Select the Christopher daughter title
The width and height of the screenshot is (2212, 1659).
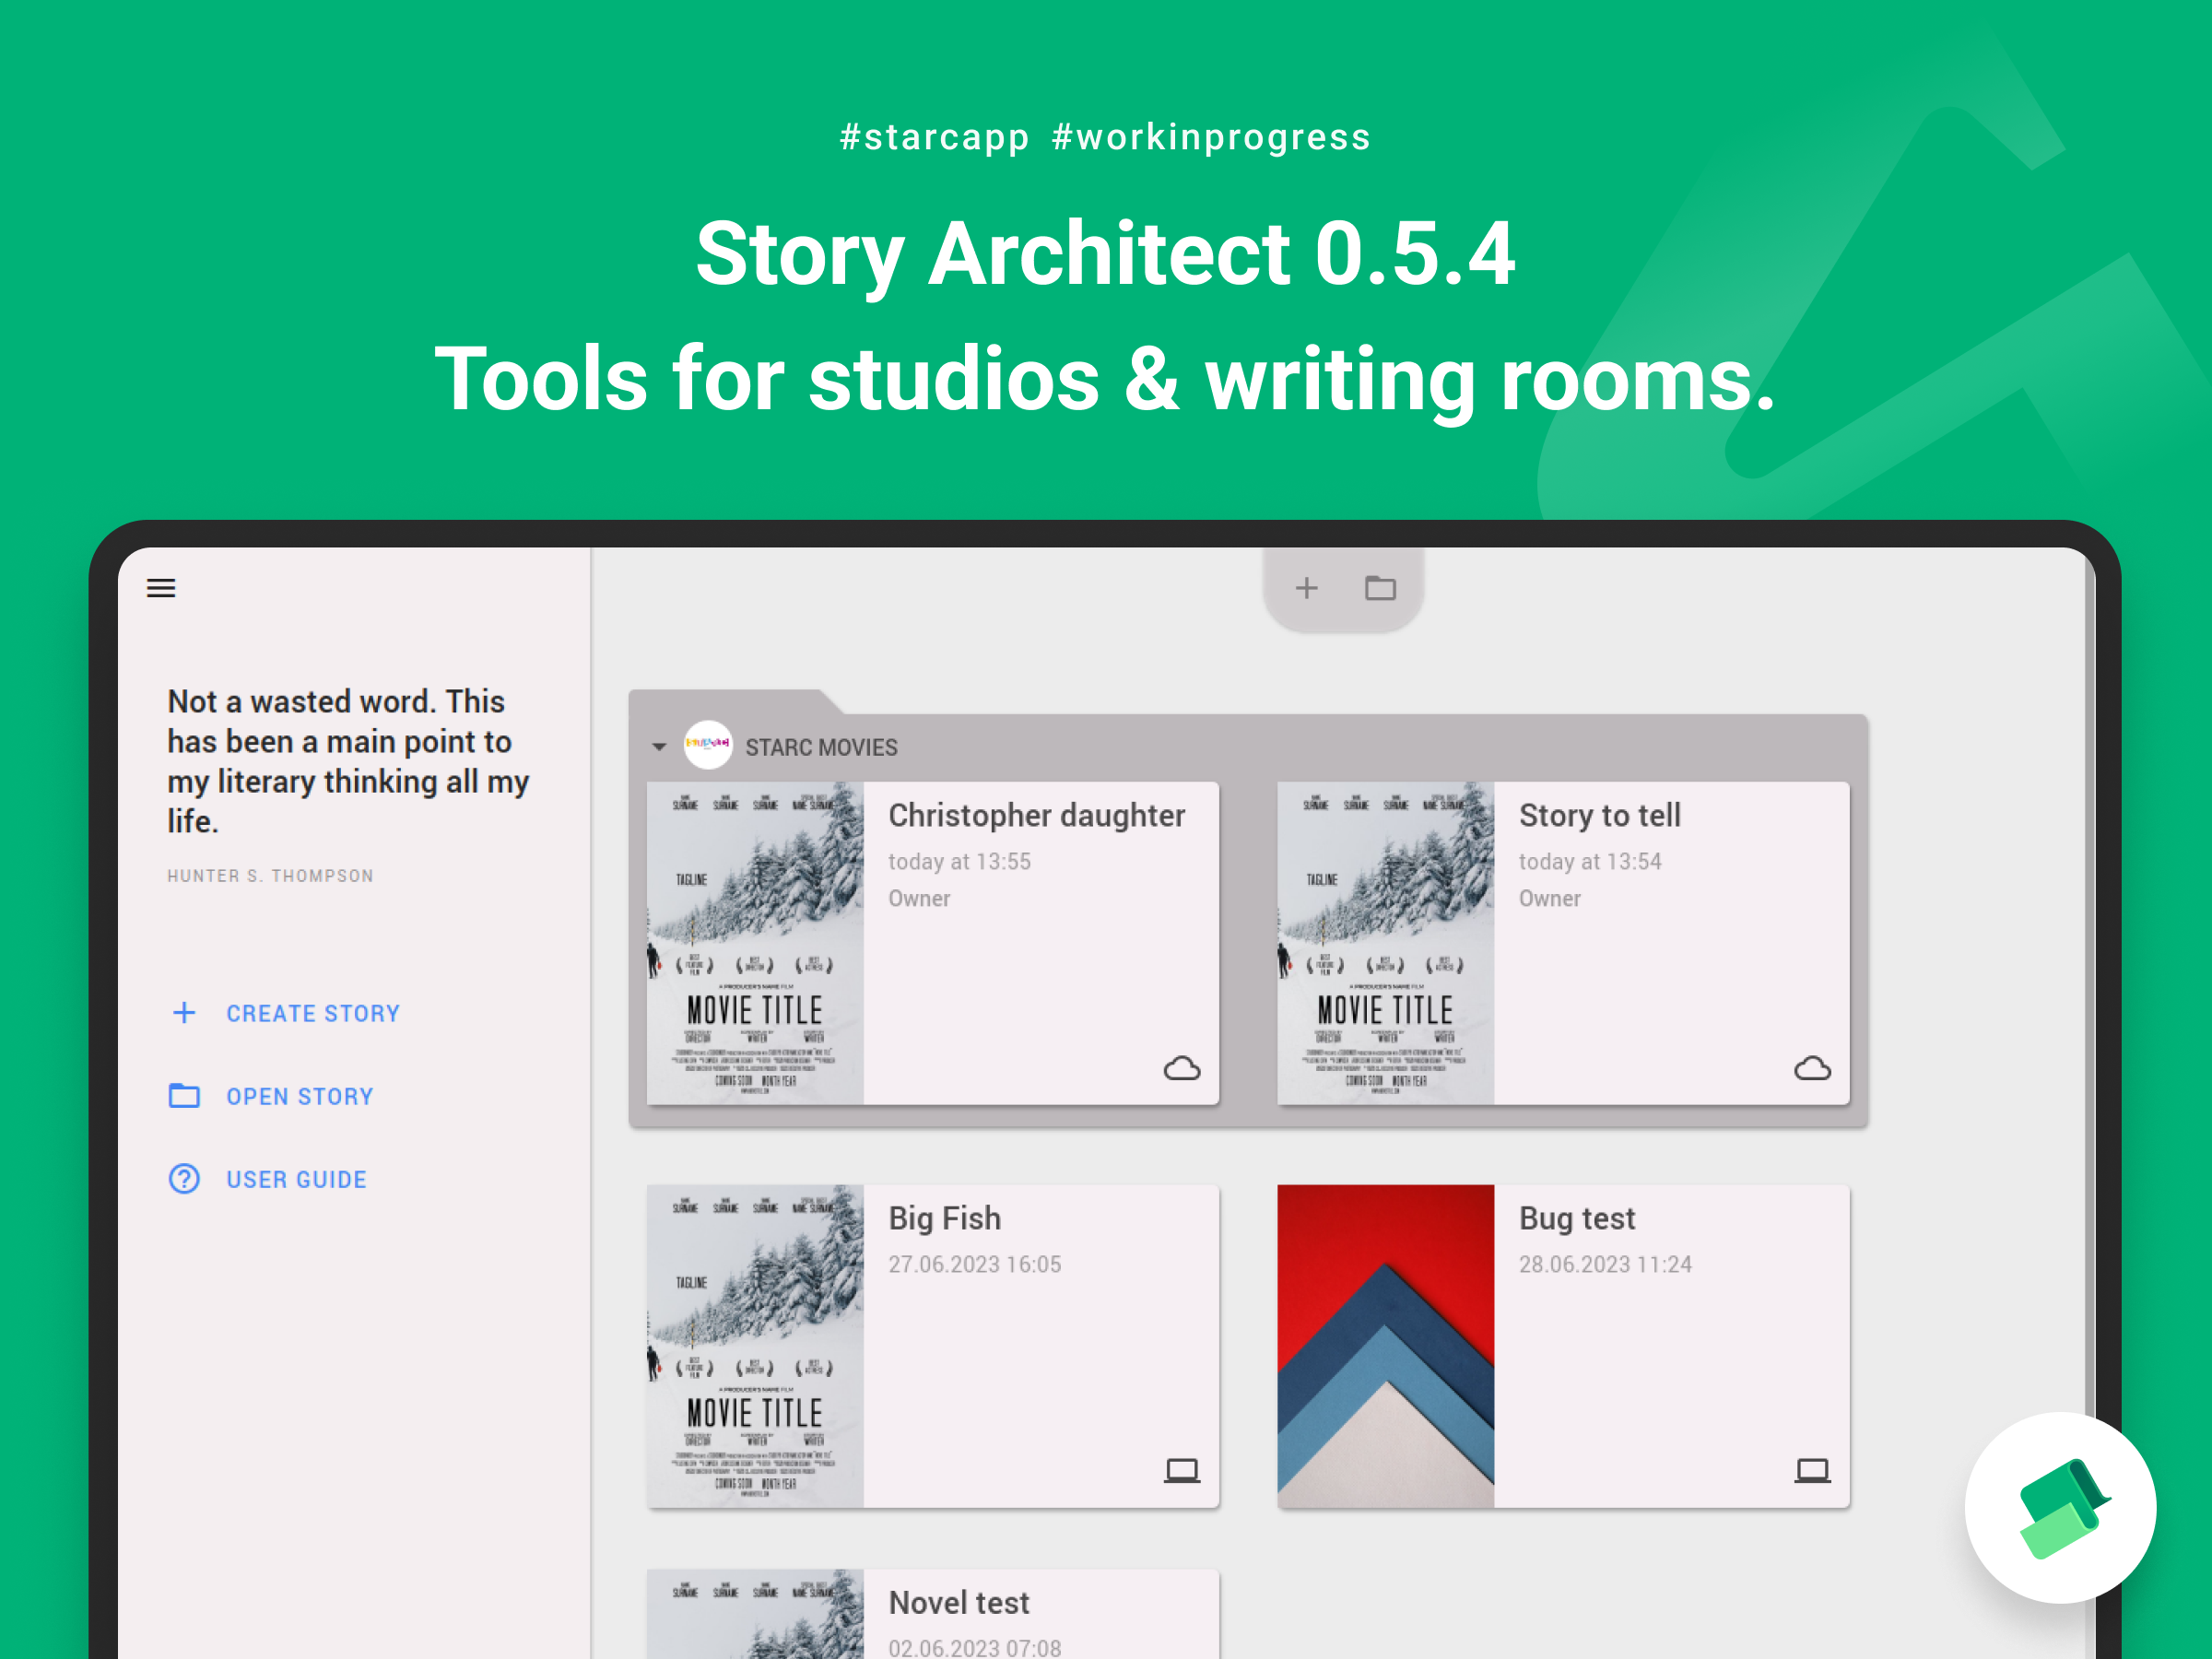point(1037,815)
